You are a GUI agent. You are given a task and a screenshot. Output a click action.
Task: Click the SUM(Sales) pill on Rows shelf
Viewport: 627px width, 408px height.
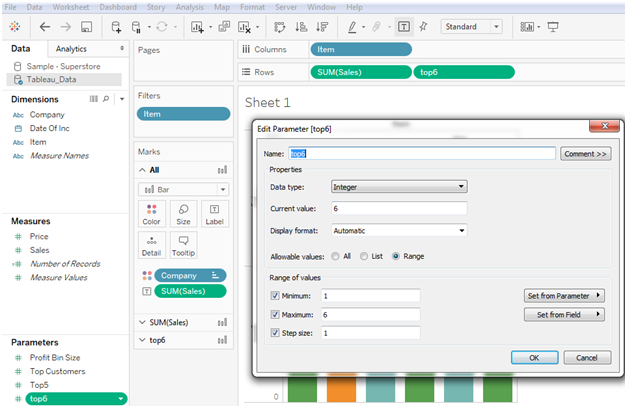361,72
